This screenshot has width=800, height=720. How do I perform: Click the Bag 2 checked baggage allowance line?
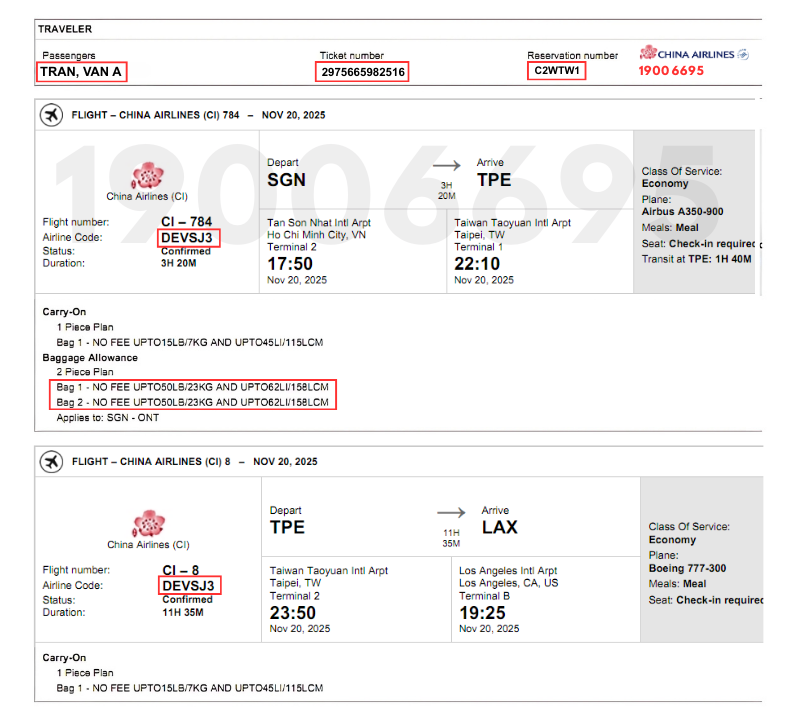click(192, 402)
